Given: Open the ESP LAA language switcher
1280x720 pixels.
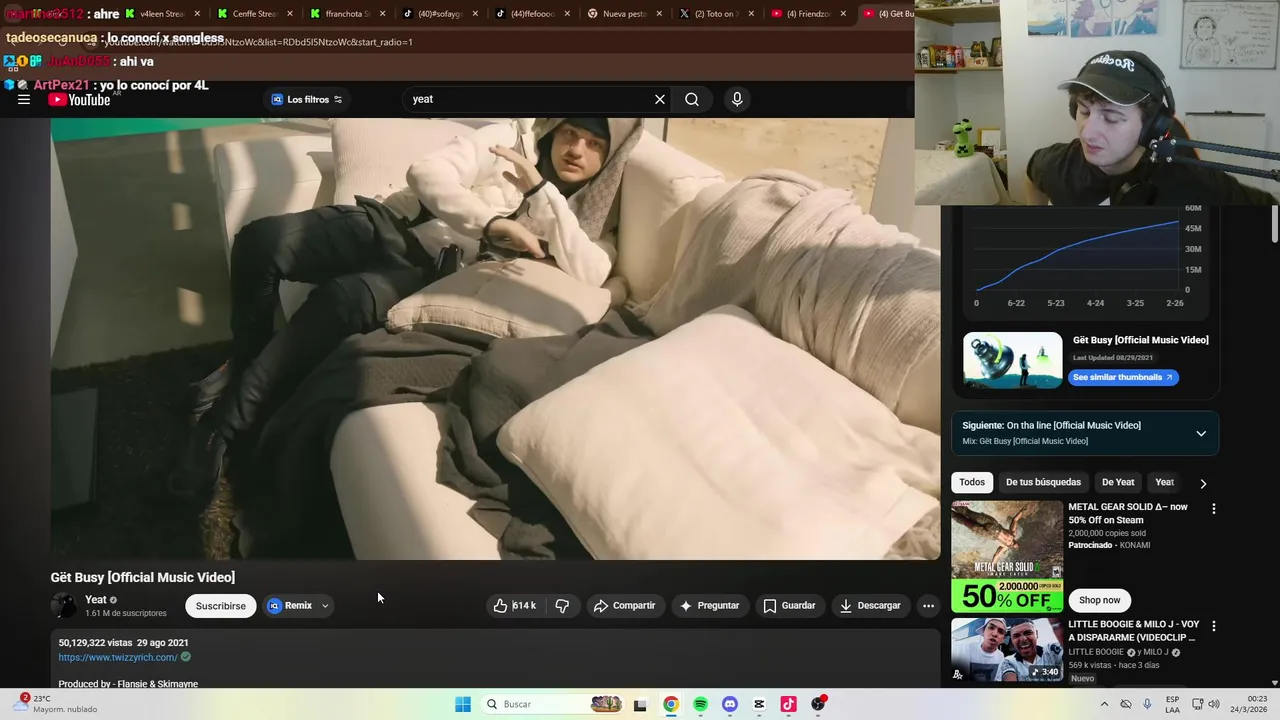Looking at the screenshot, I should [1172, 704].
